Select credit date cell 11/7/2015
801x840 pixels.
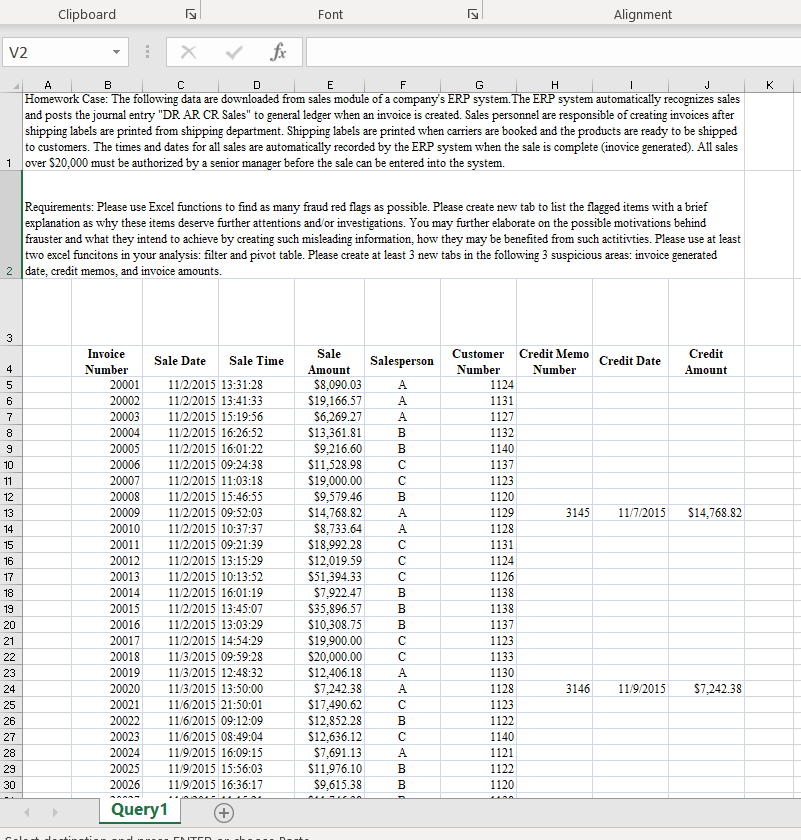(x=630, y=513)
